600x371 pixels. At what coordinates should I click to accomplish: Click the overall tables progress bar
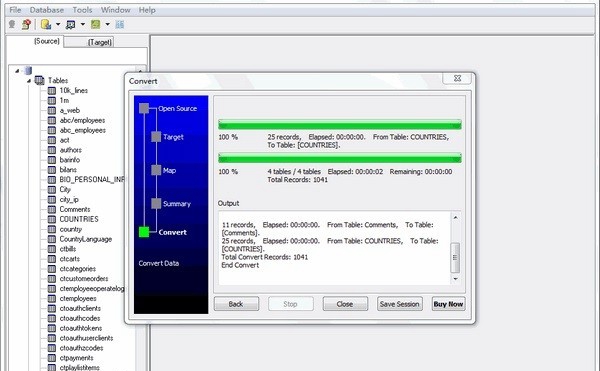click(x=340, y=158)
